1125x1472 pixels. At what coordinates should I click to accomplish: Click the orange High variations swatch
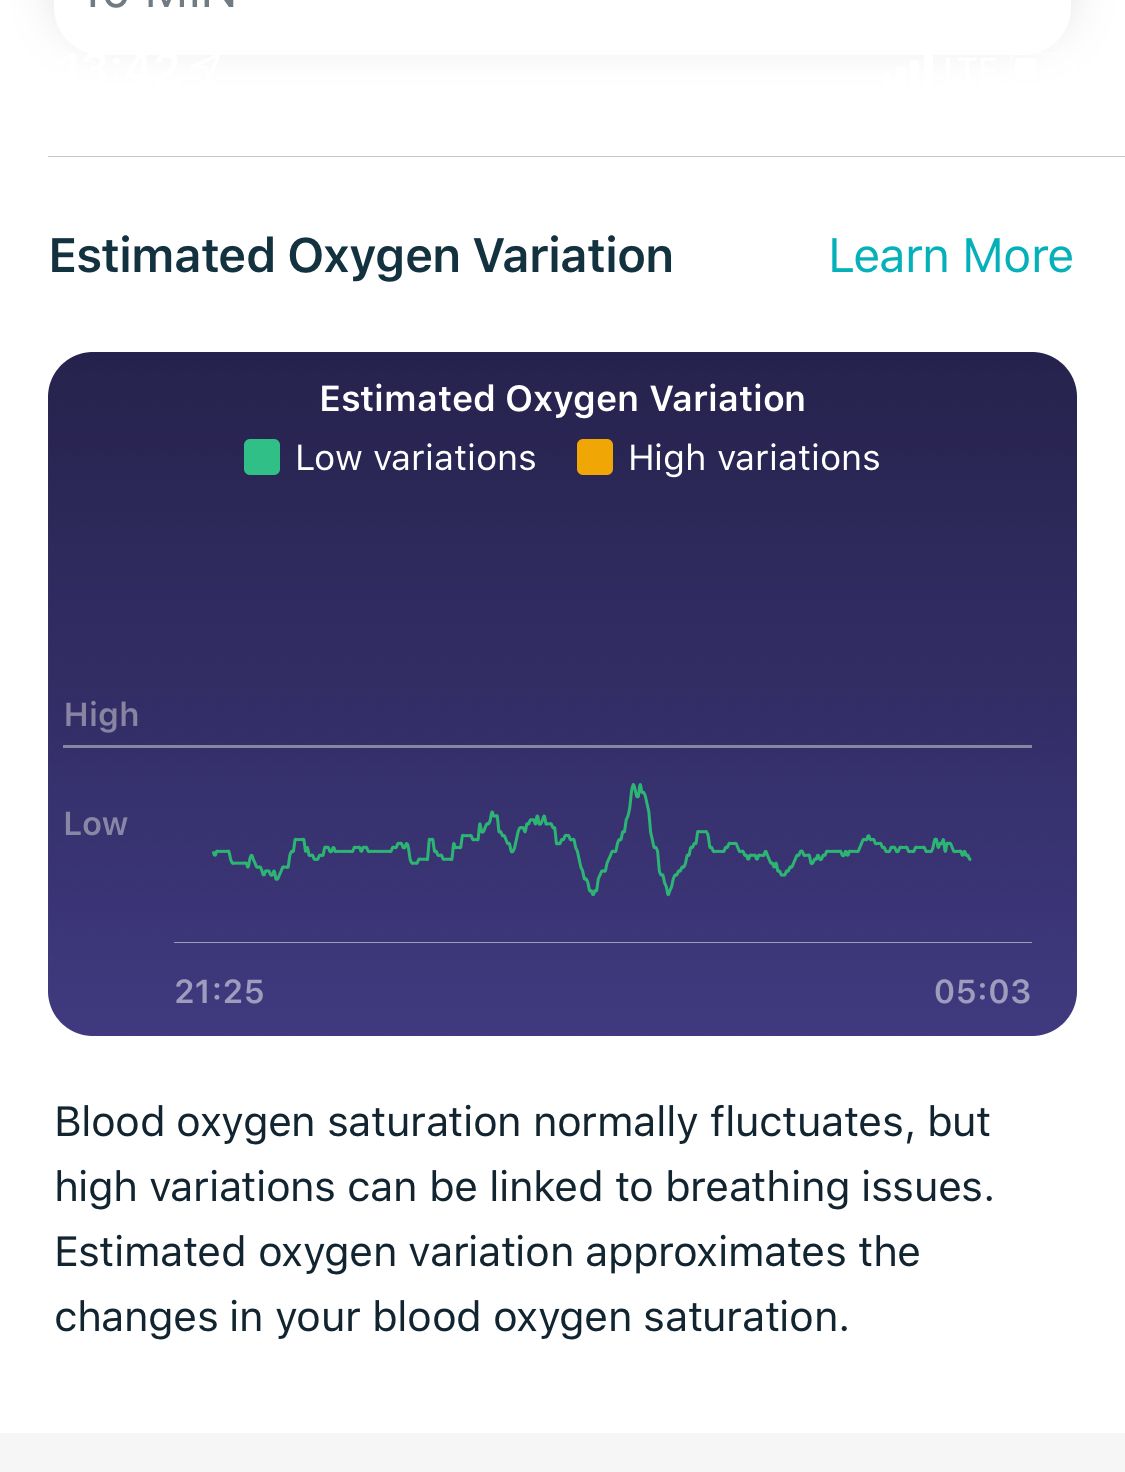click(595, 458)
